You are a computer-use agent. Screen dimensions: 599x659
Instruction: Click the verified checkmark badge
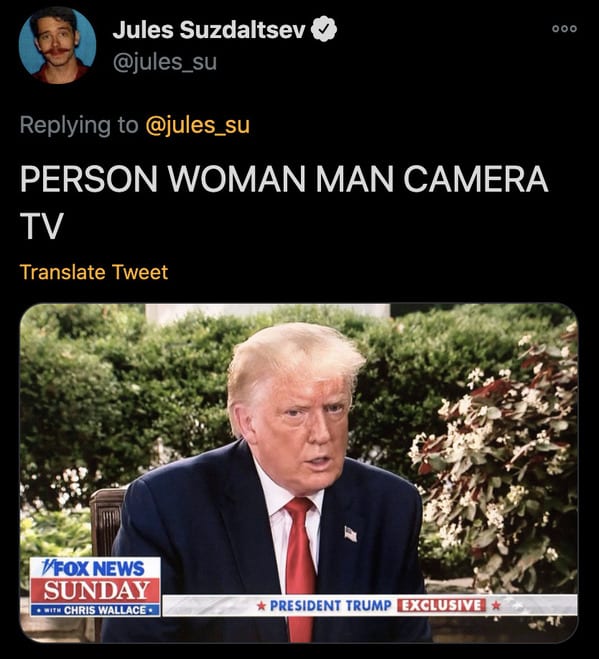(x=324, y=29)
